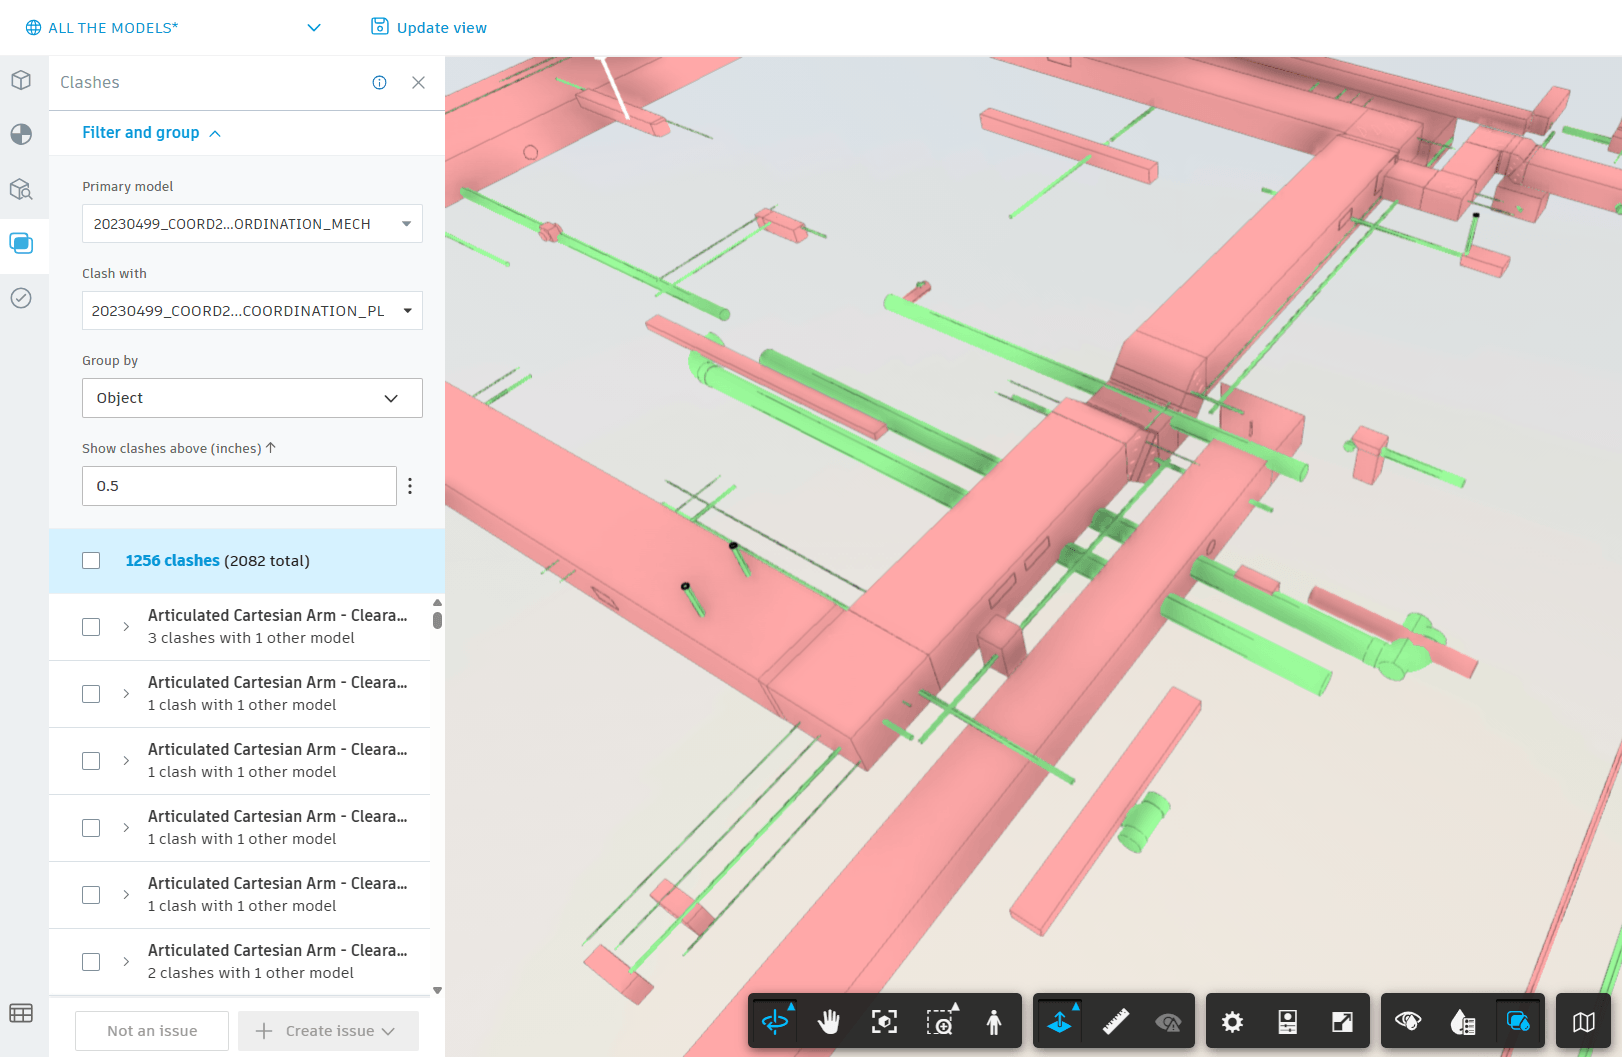The width and height of the screenshot is (1622, 1057).
Task: Check the select-all 1256 clashes checkbox
Action: click(x=91, y=561)
